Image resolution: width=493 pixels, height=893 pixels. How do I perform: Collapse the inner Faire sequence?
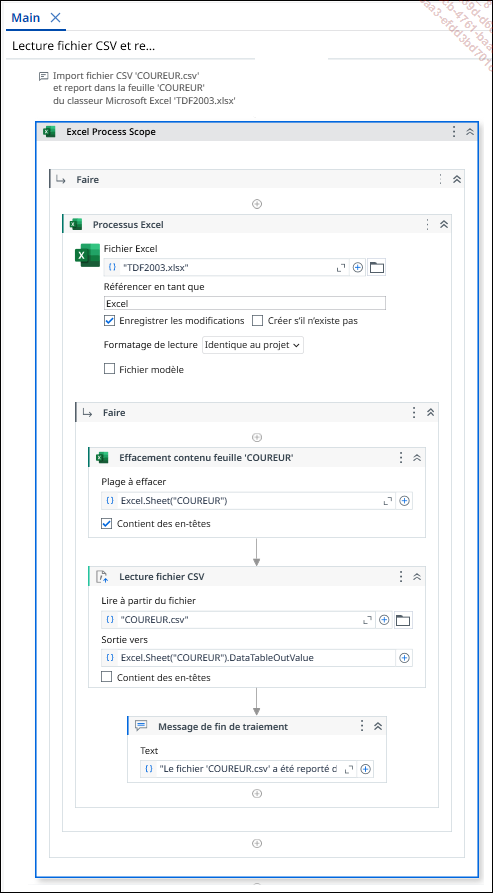click(x=430, y=412)
